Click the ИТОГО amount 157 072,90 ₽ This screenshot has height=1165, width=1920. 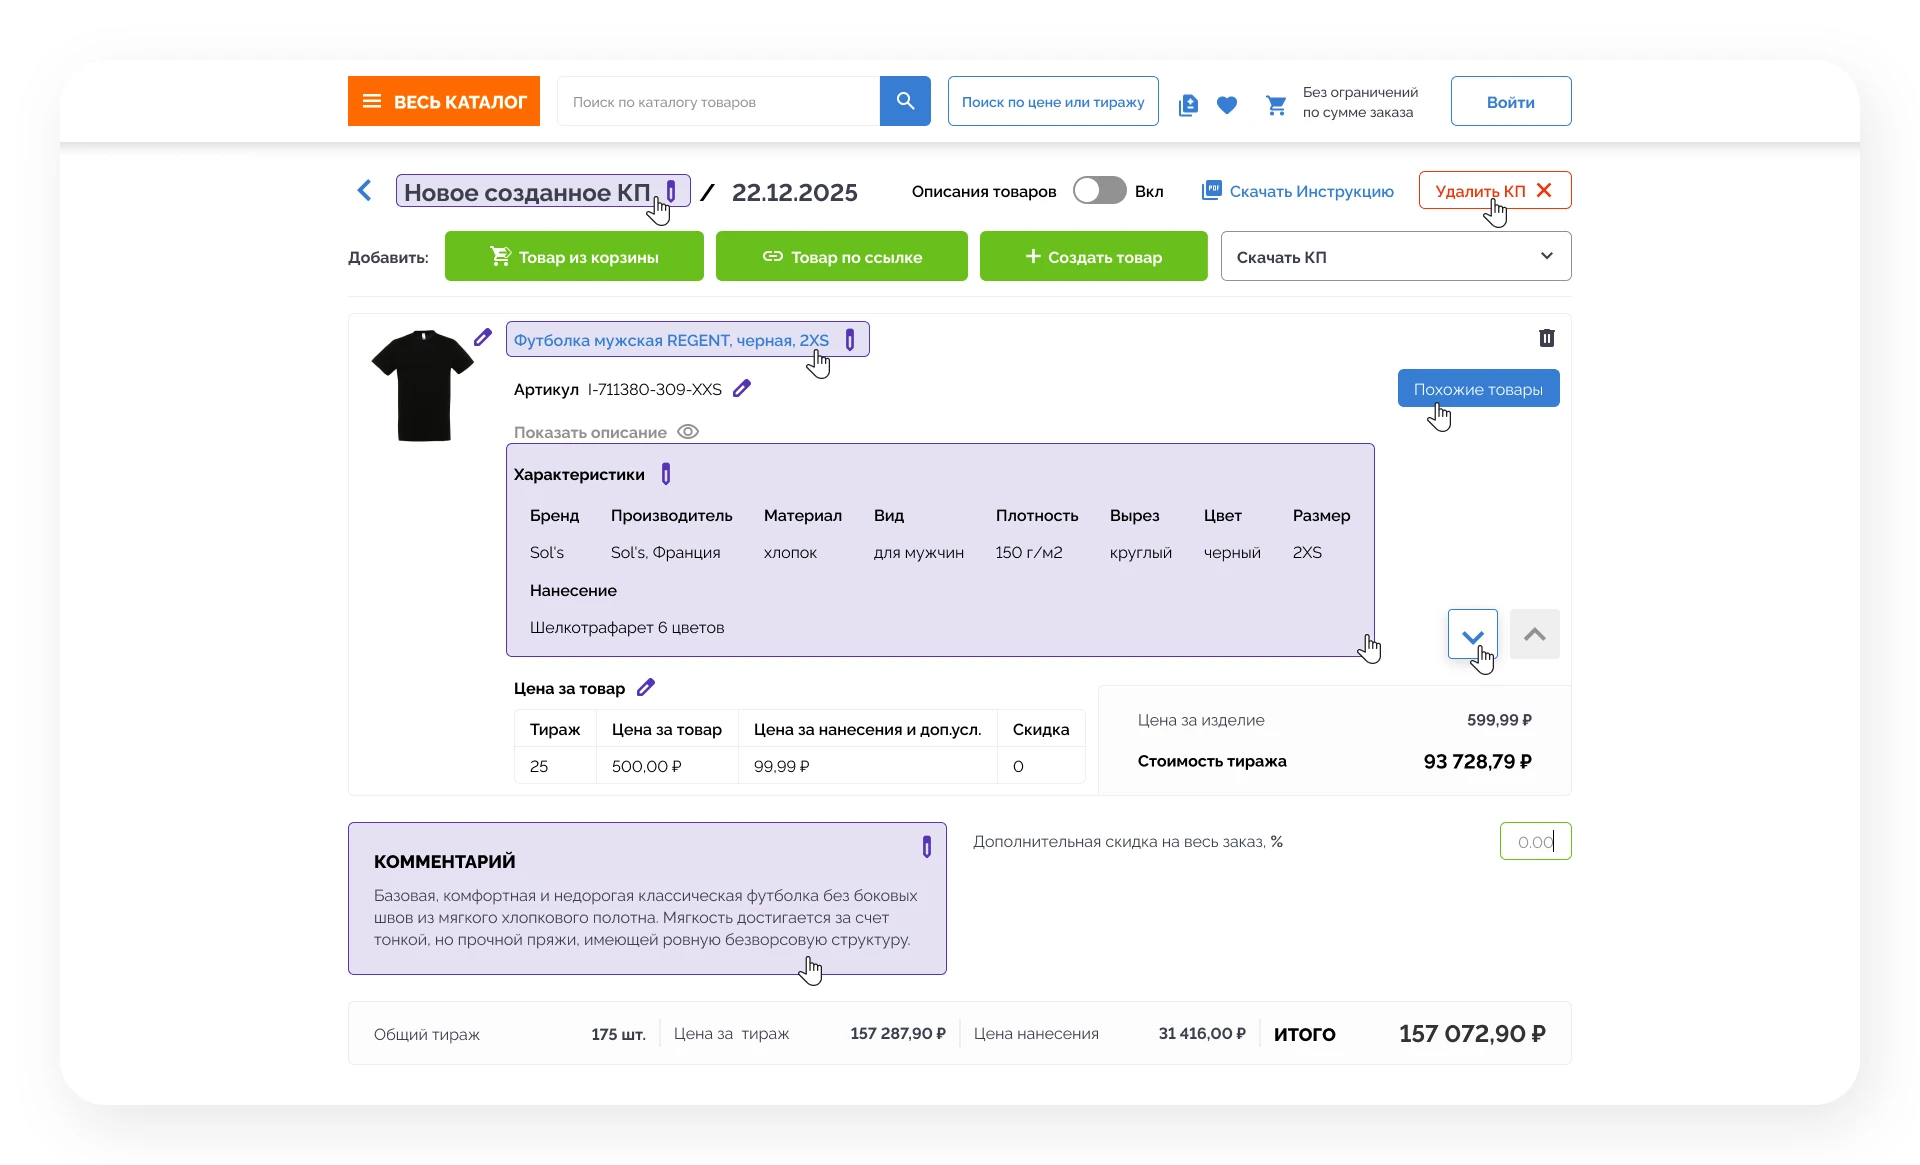pyautogui.click(x=1472, y=1033)
